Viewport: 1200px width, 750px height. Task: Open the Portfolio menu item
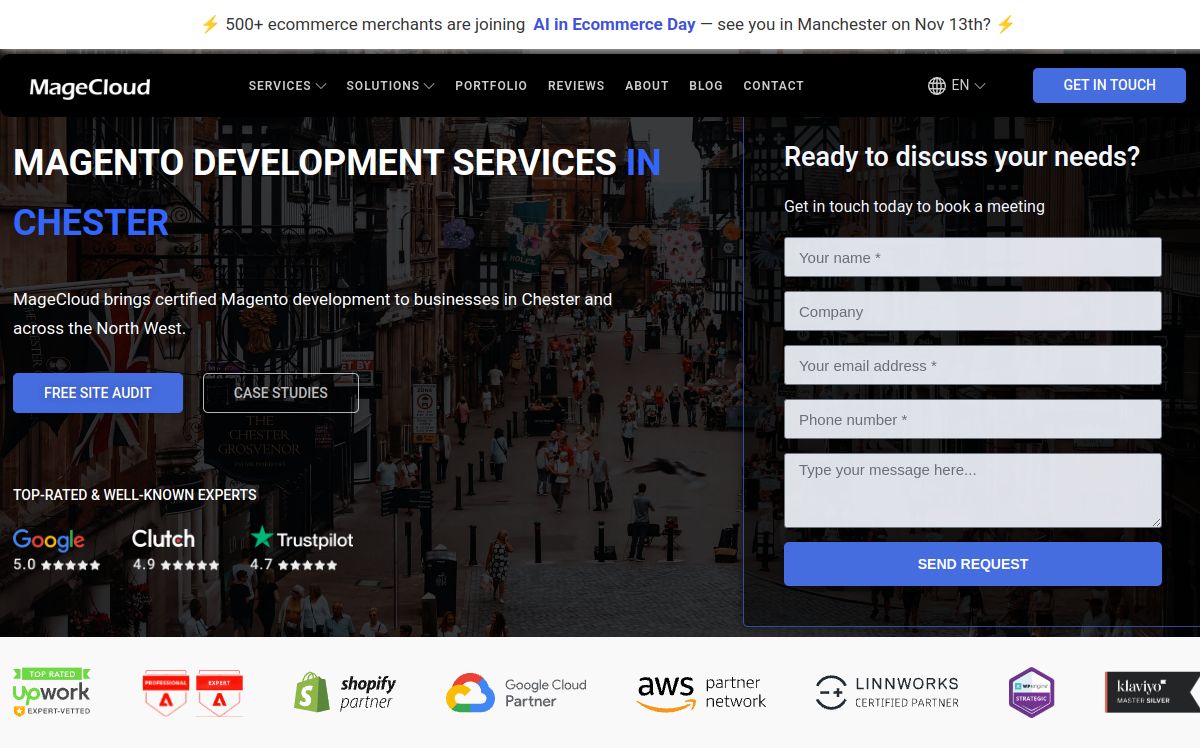coord(491,86)
